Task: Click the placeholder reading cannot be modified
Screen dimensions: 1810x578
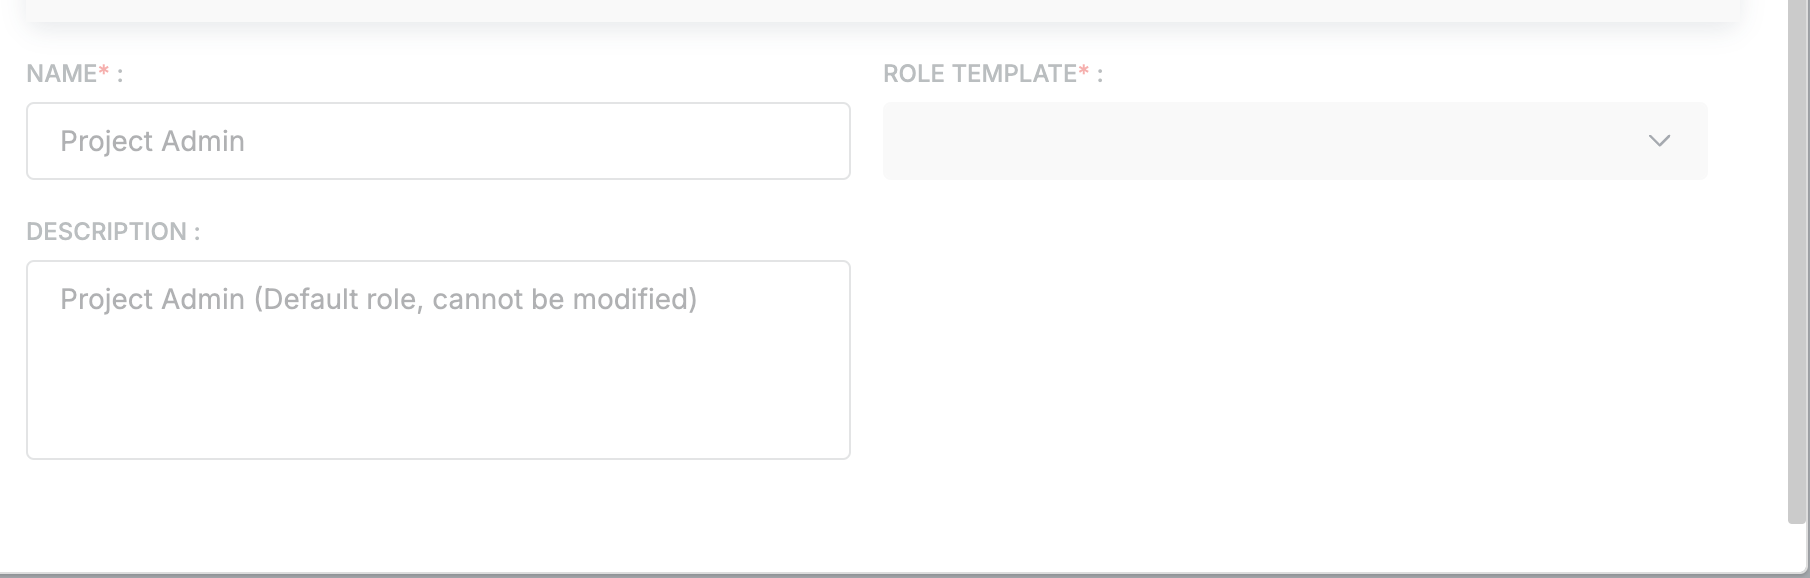Action: click(380, 298)
